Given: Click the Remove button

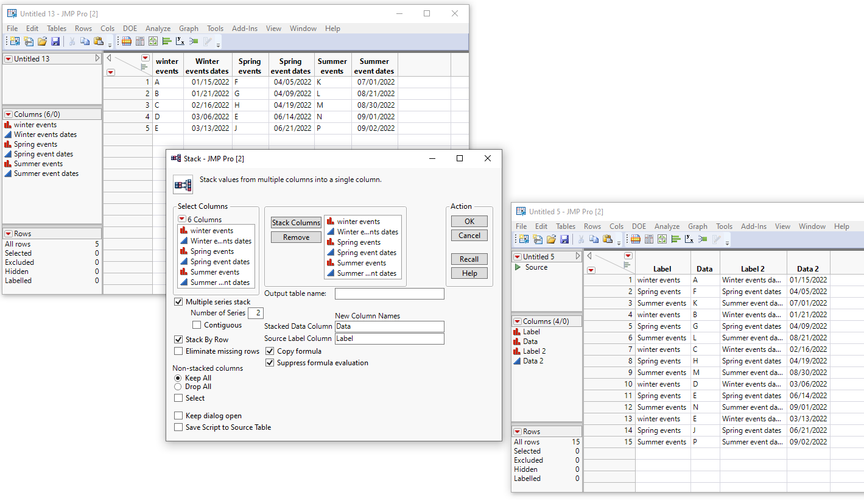Looking at the screenshot, I should [x=296, y=237].
